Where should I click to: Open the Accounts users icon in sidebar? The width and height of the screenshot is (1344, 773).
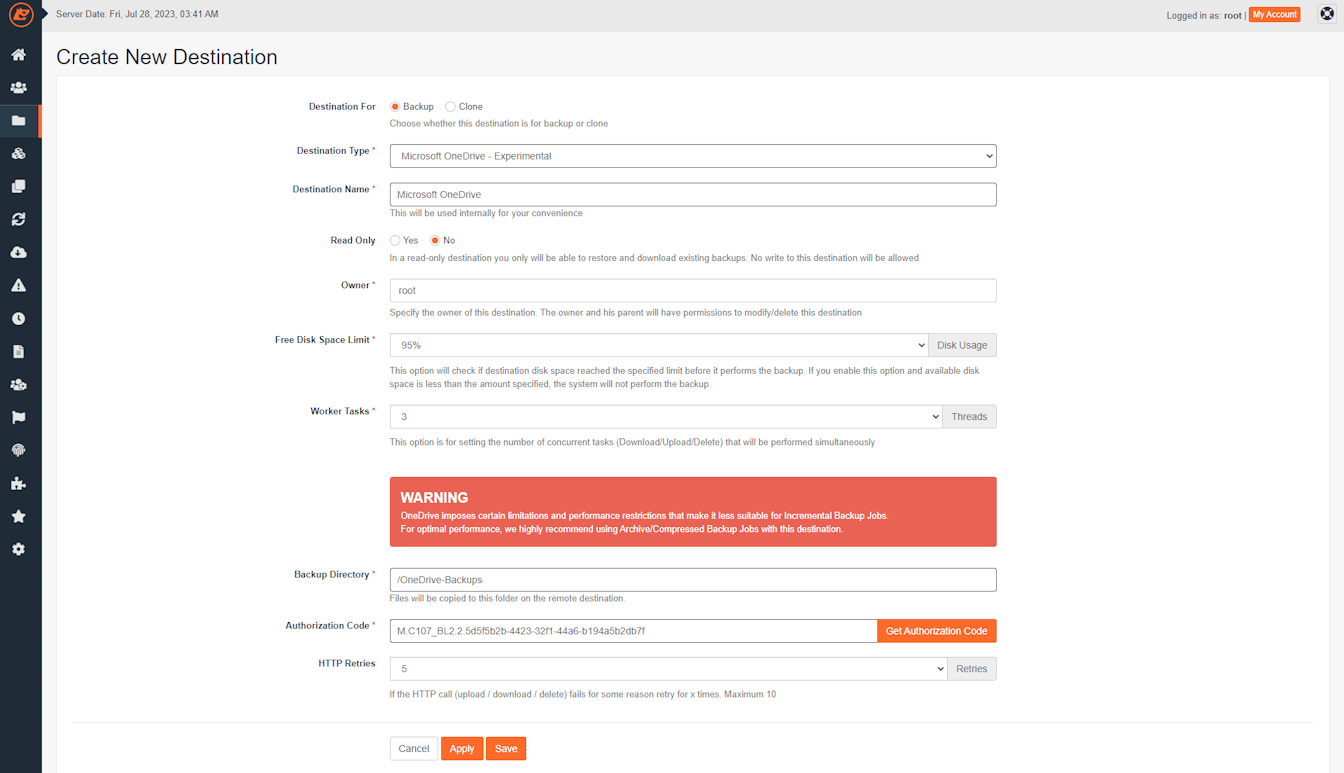(18, 88)
